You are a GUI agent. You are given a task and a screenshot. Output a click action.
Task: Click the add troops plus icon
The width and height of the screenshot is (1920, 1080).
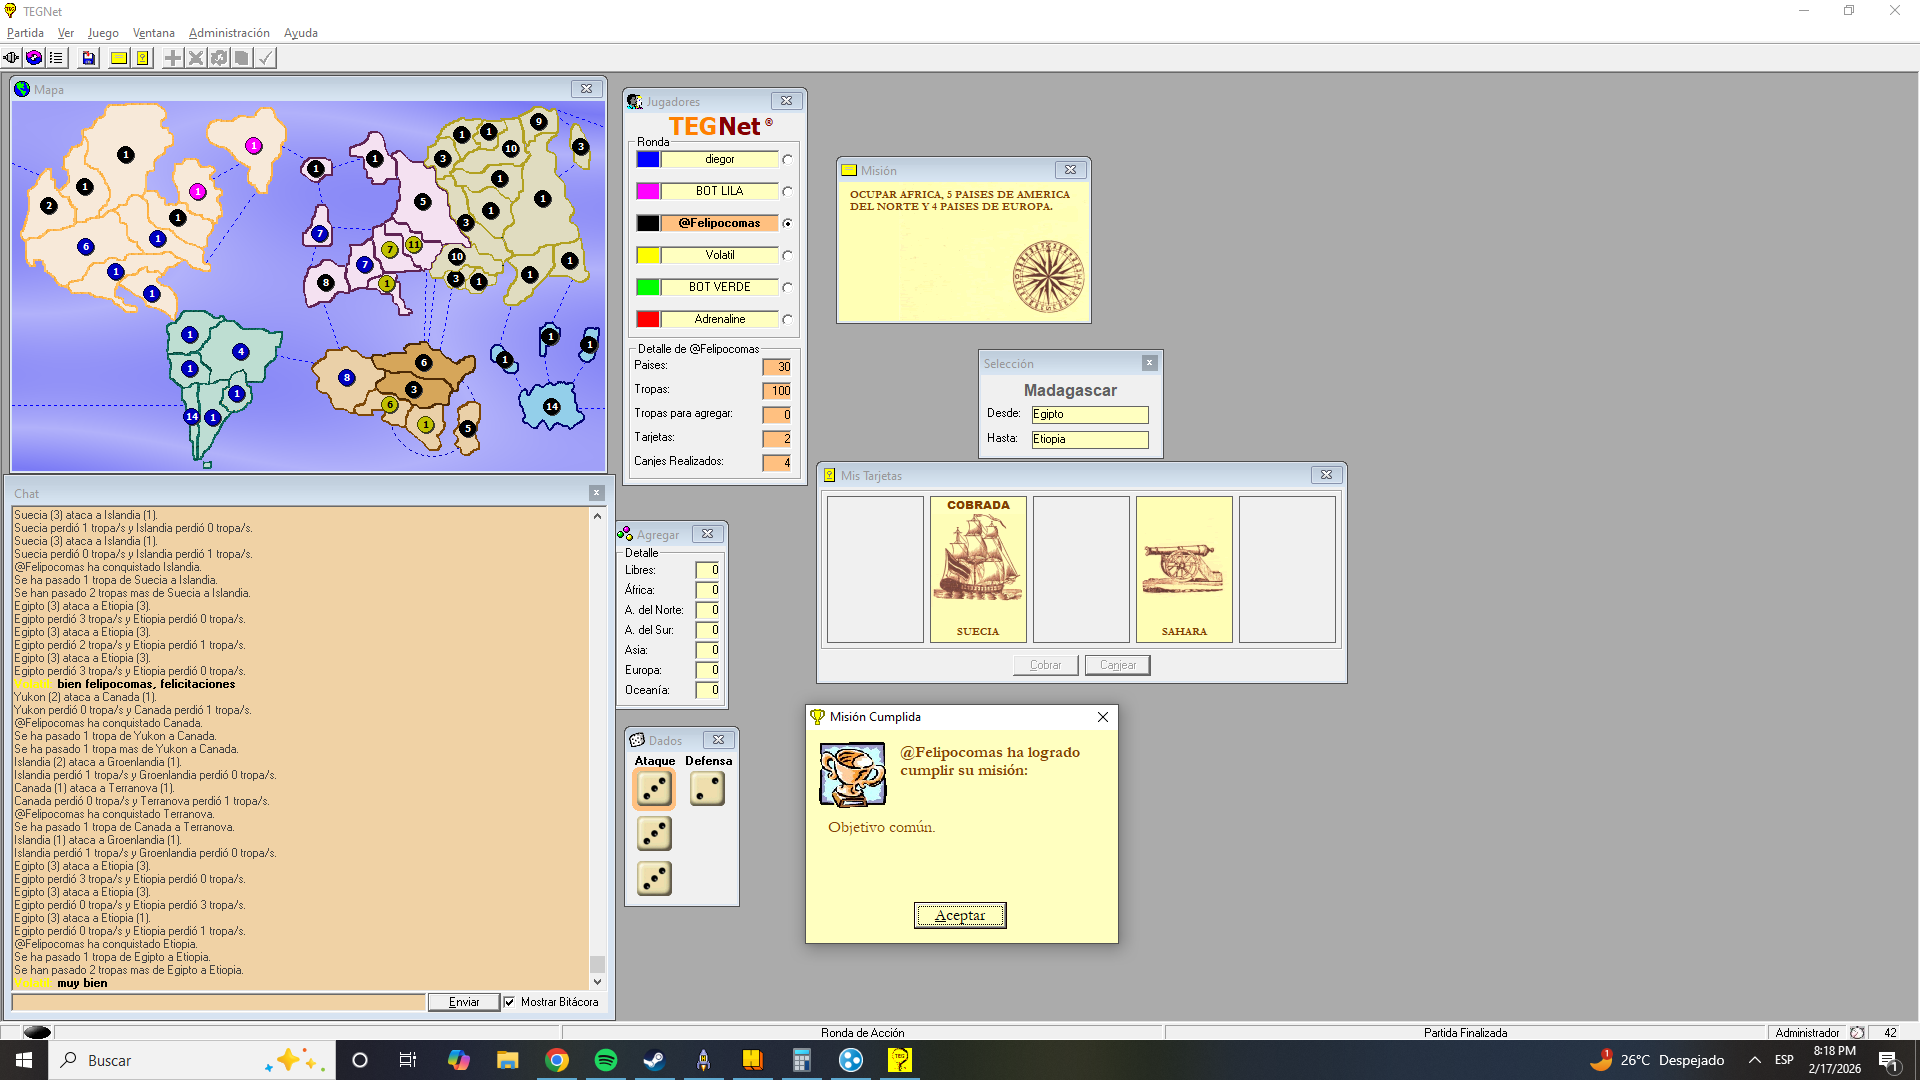coord(173,58)
